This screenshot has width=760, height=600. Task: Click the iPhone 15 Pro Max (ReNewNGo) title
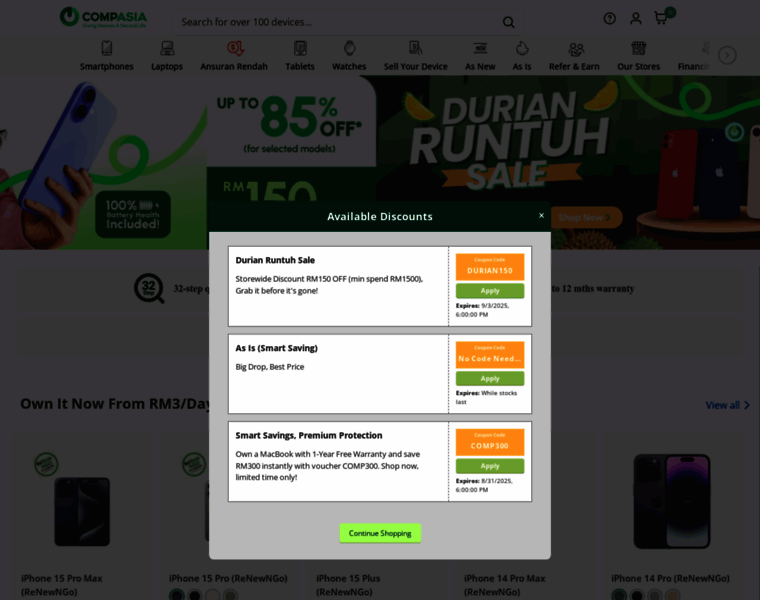coord(62,585)
